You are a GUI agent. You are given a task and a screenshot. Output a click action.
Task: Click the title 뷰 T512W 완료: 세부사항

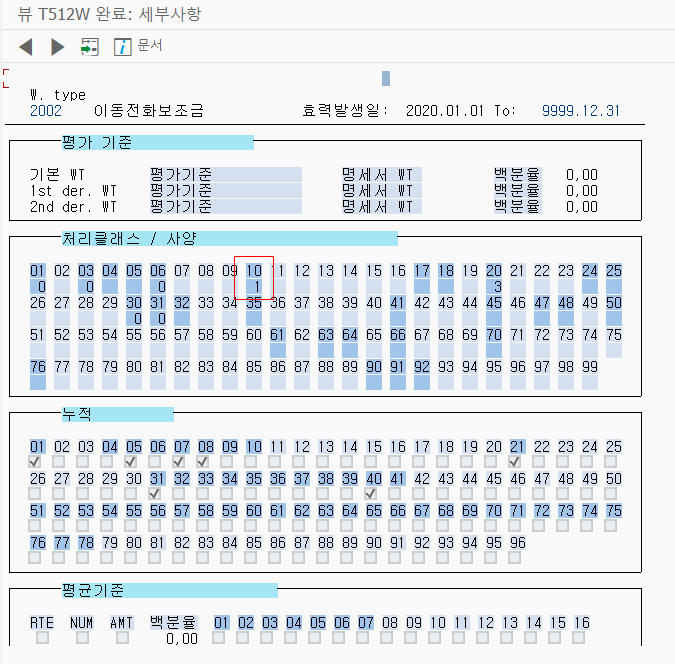[109, 14]
